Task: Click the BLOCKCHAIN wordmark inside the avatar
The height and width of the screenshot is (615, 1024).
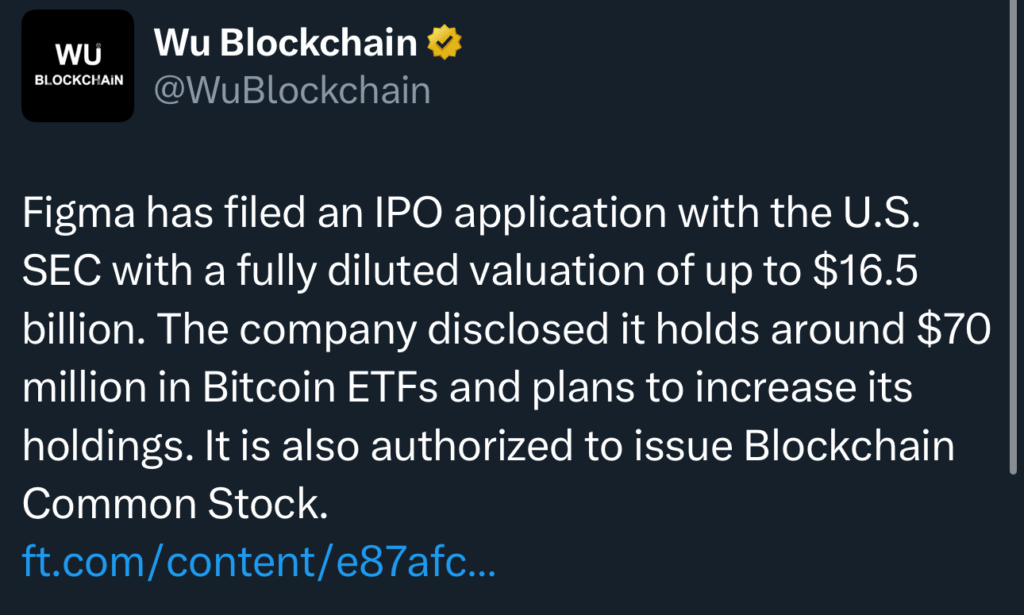Action: (78, 80)
